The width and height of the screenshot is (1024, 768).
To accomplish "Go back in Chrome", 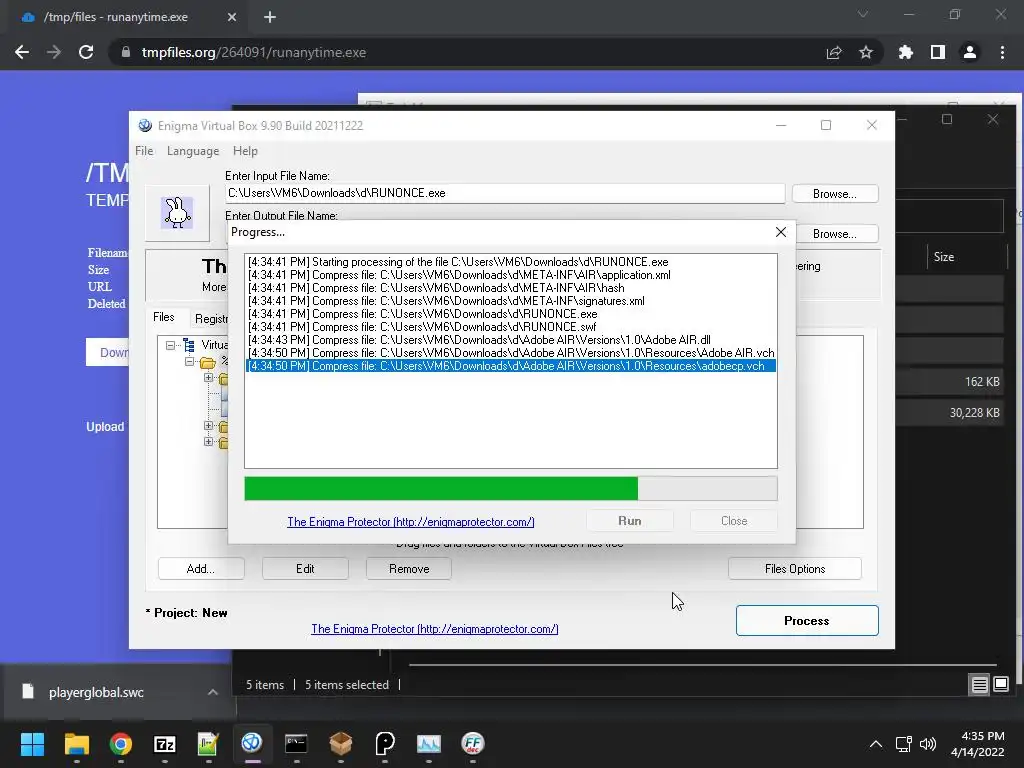I will pos(22,52).
